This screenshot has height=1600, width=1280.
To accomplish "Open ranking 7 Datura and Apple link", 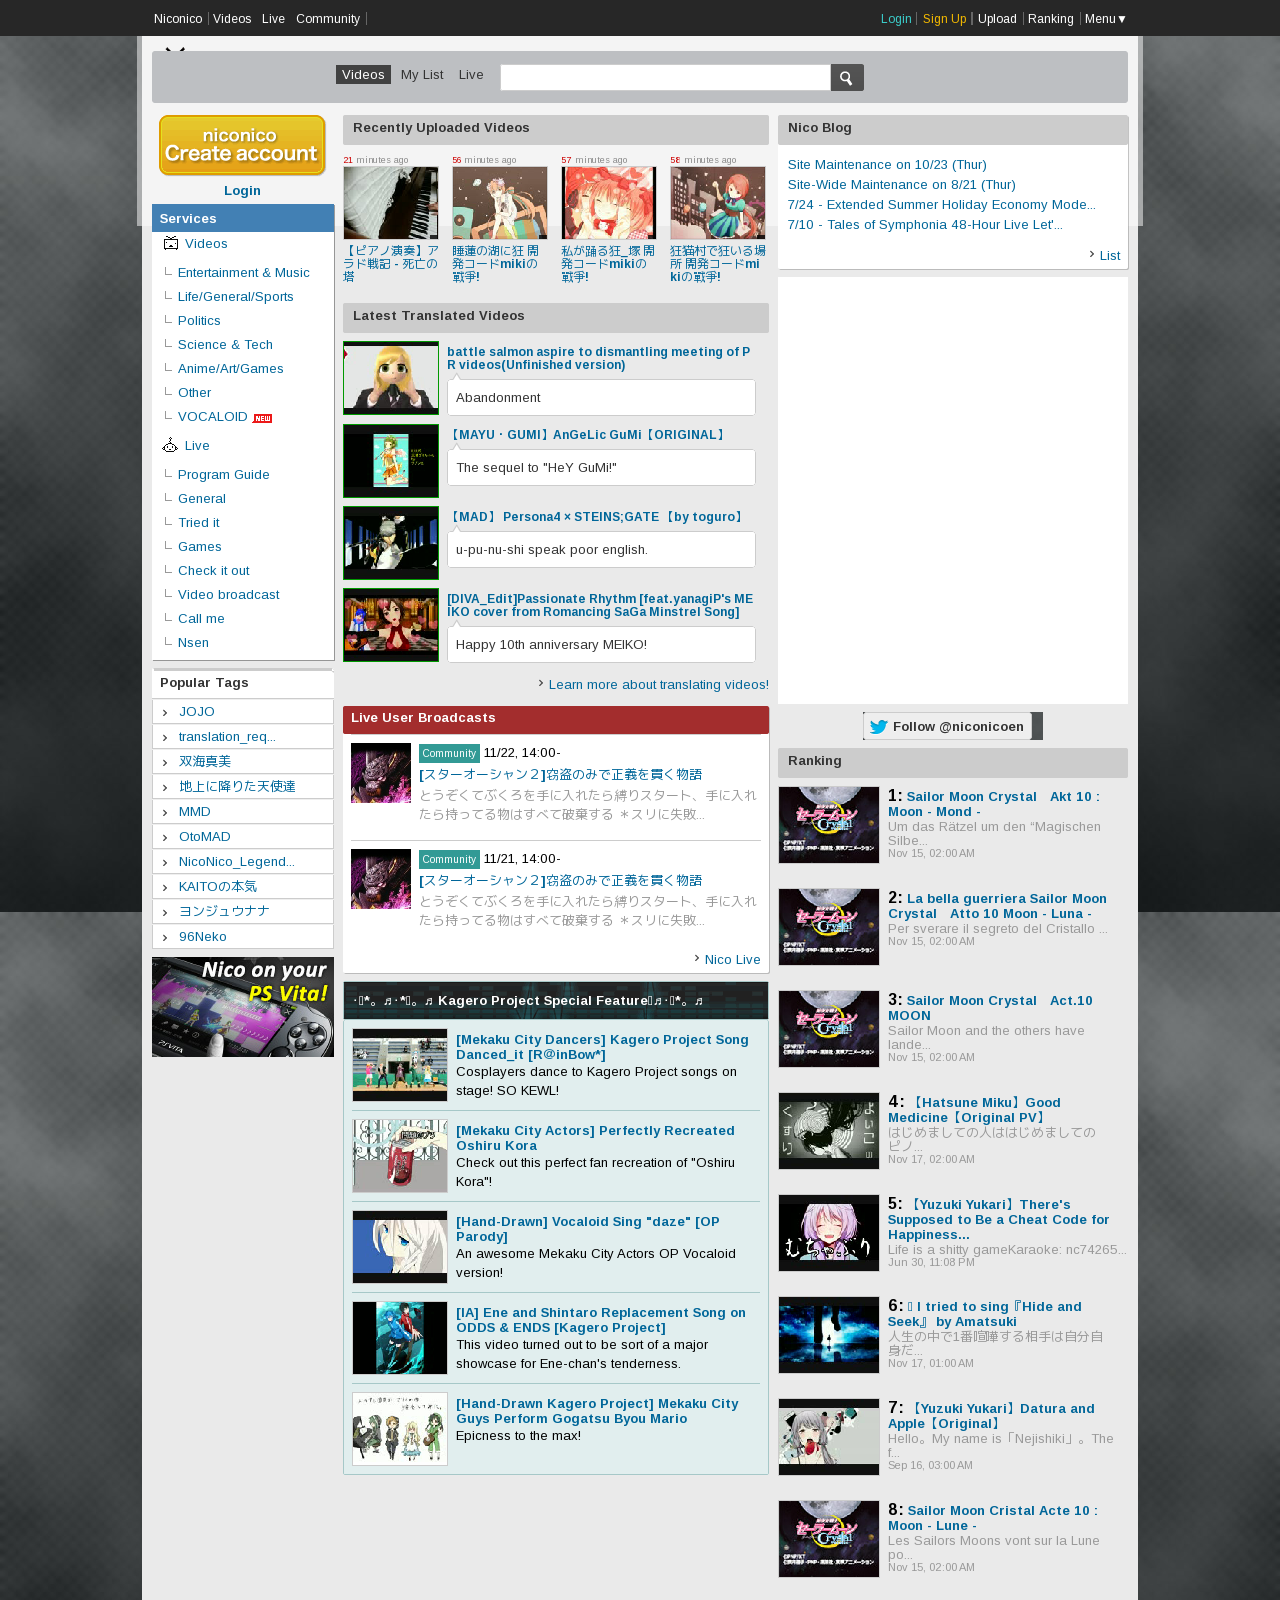I will pyautogui.click(x=991, y=1416).
